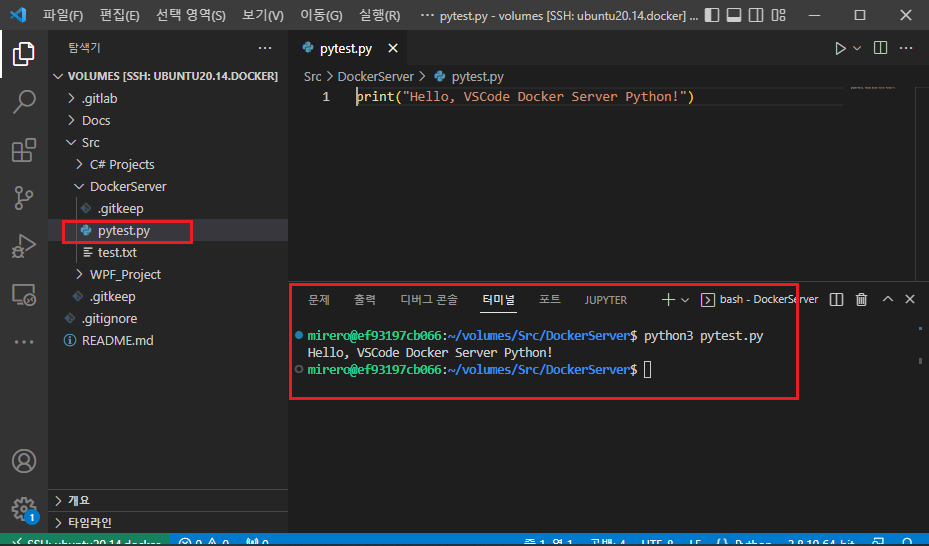Viewport: 929px width, 546px height.
Task: Click DockerServer in the breadcrumb
Action: click(x=376, y=76)
